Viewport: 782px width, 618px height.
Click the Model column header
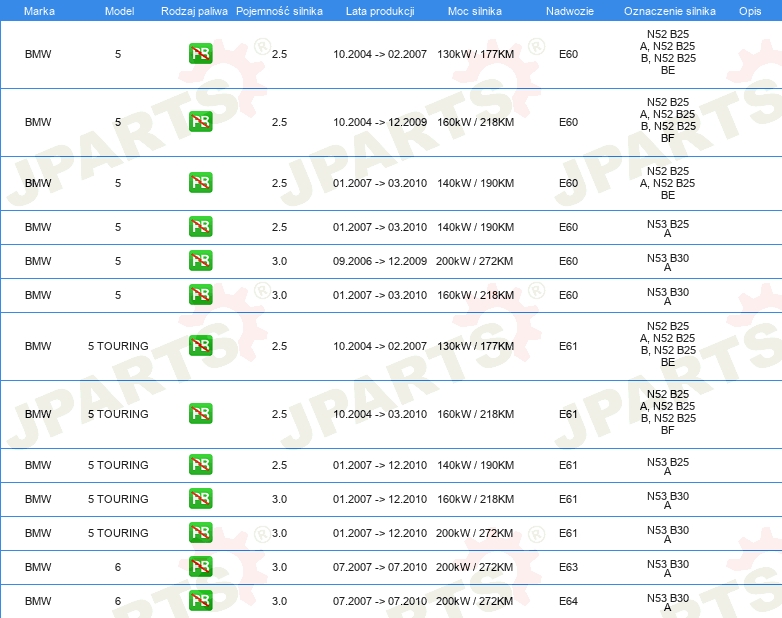click(x=119, y=11)
